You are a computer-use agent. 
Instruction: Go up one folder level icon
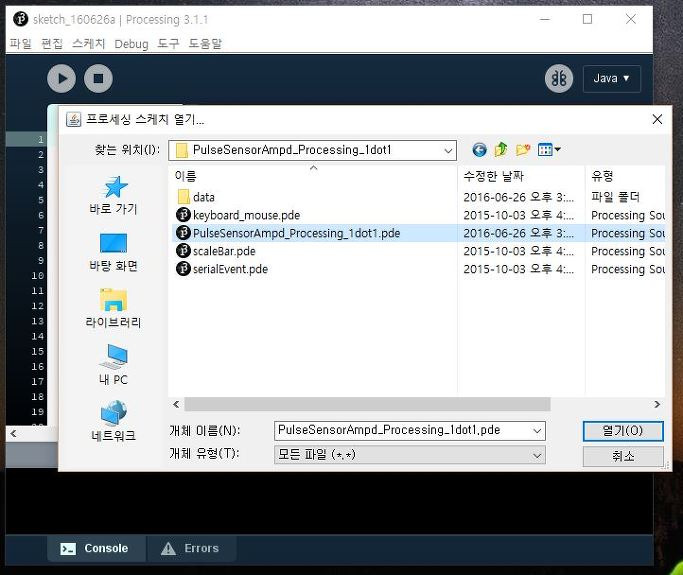point(501,150)
